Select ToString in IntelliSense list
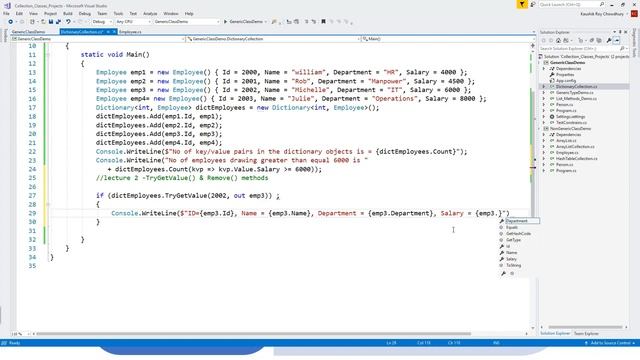 coord(513,266)
